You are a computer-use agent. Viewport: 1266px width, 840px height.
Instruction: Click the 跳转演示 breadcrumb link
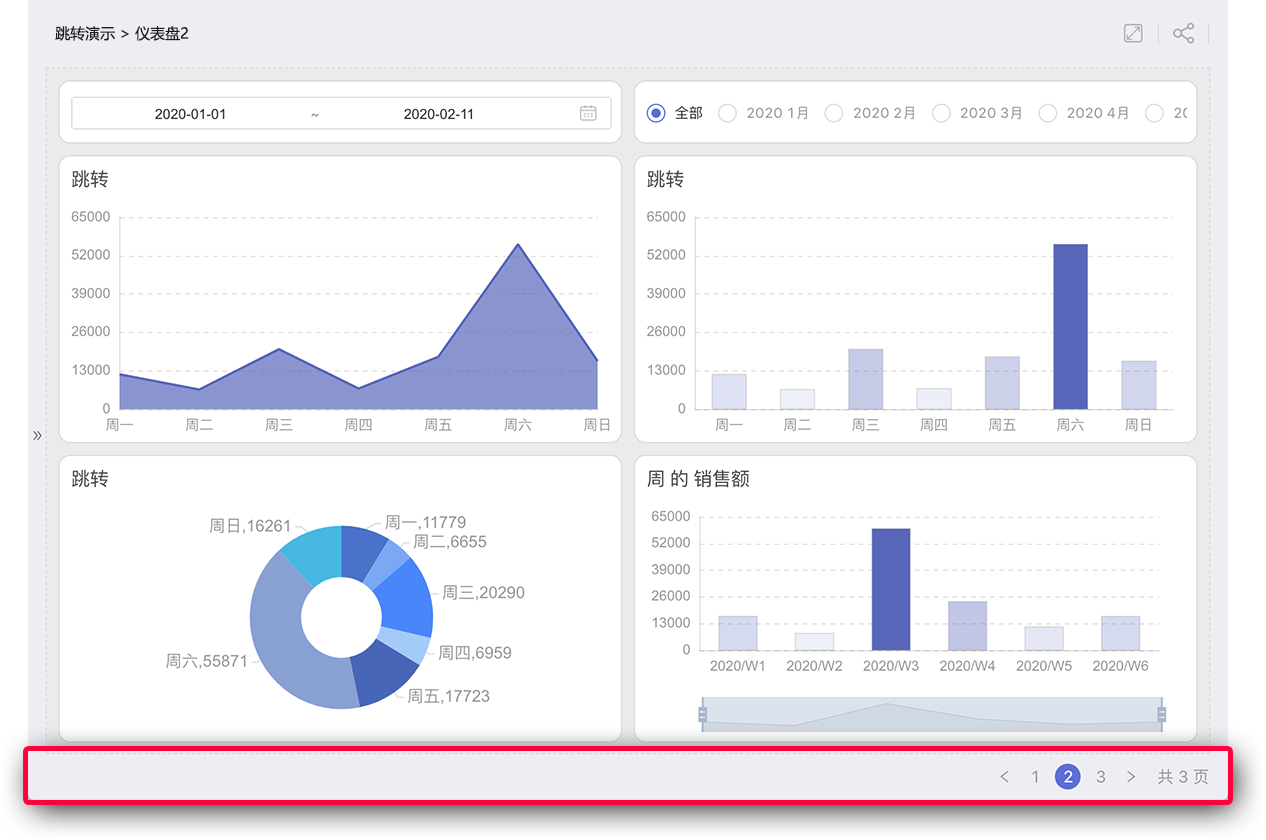84,33
